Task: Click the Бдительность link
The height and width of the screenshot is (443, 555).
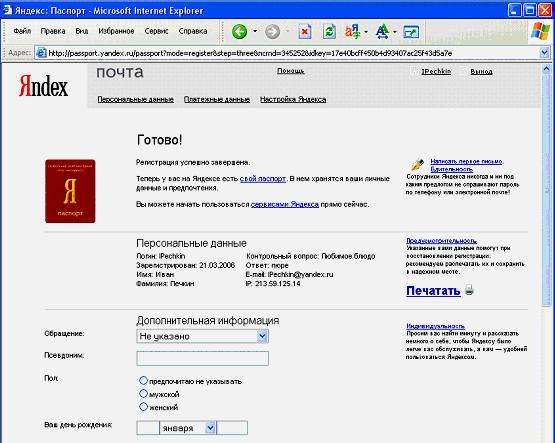Action: click(x=452, y=169)
